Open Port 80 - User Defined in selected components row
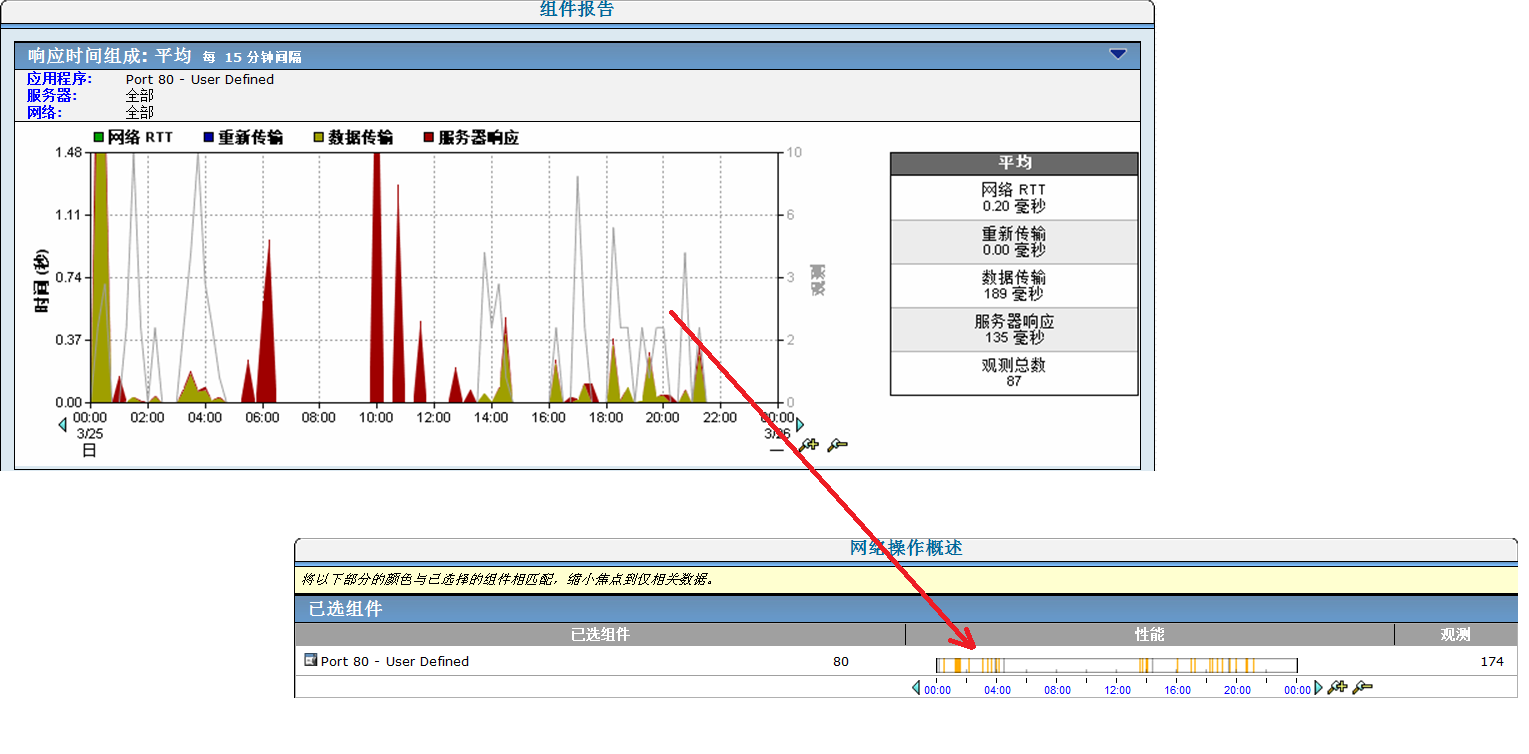This screenshot has width=1529, height=754. pyautogui.click(x=395, y=661)
